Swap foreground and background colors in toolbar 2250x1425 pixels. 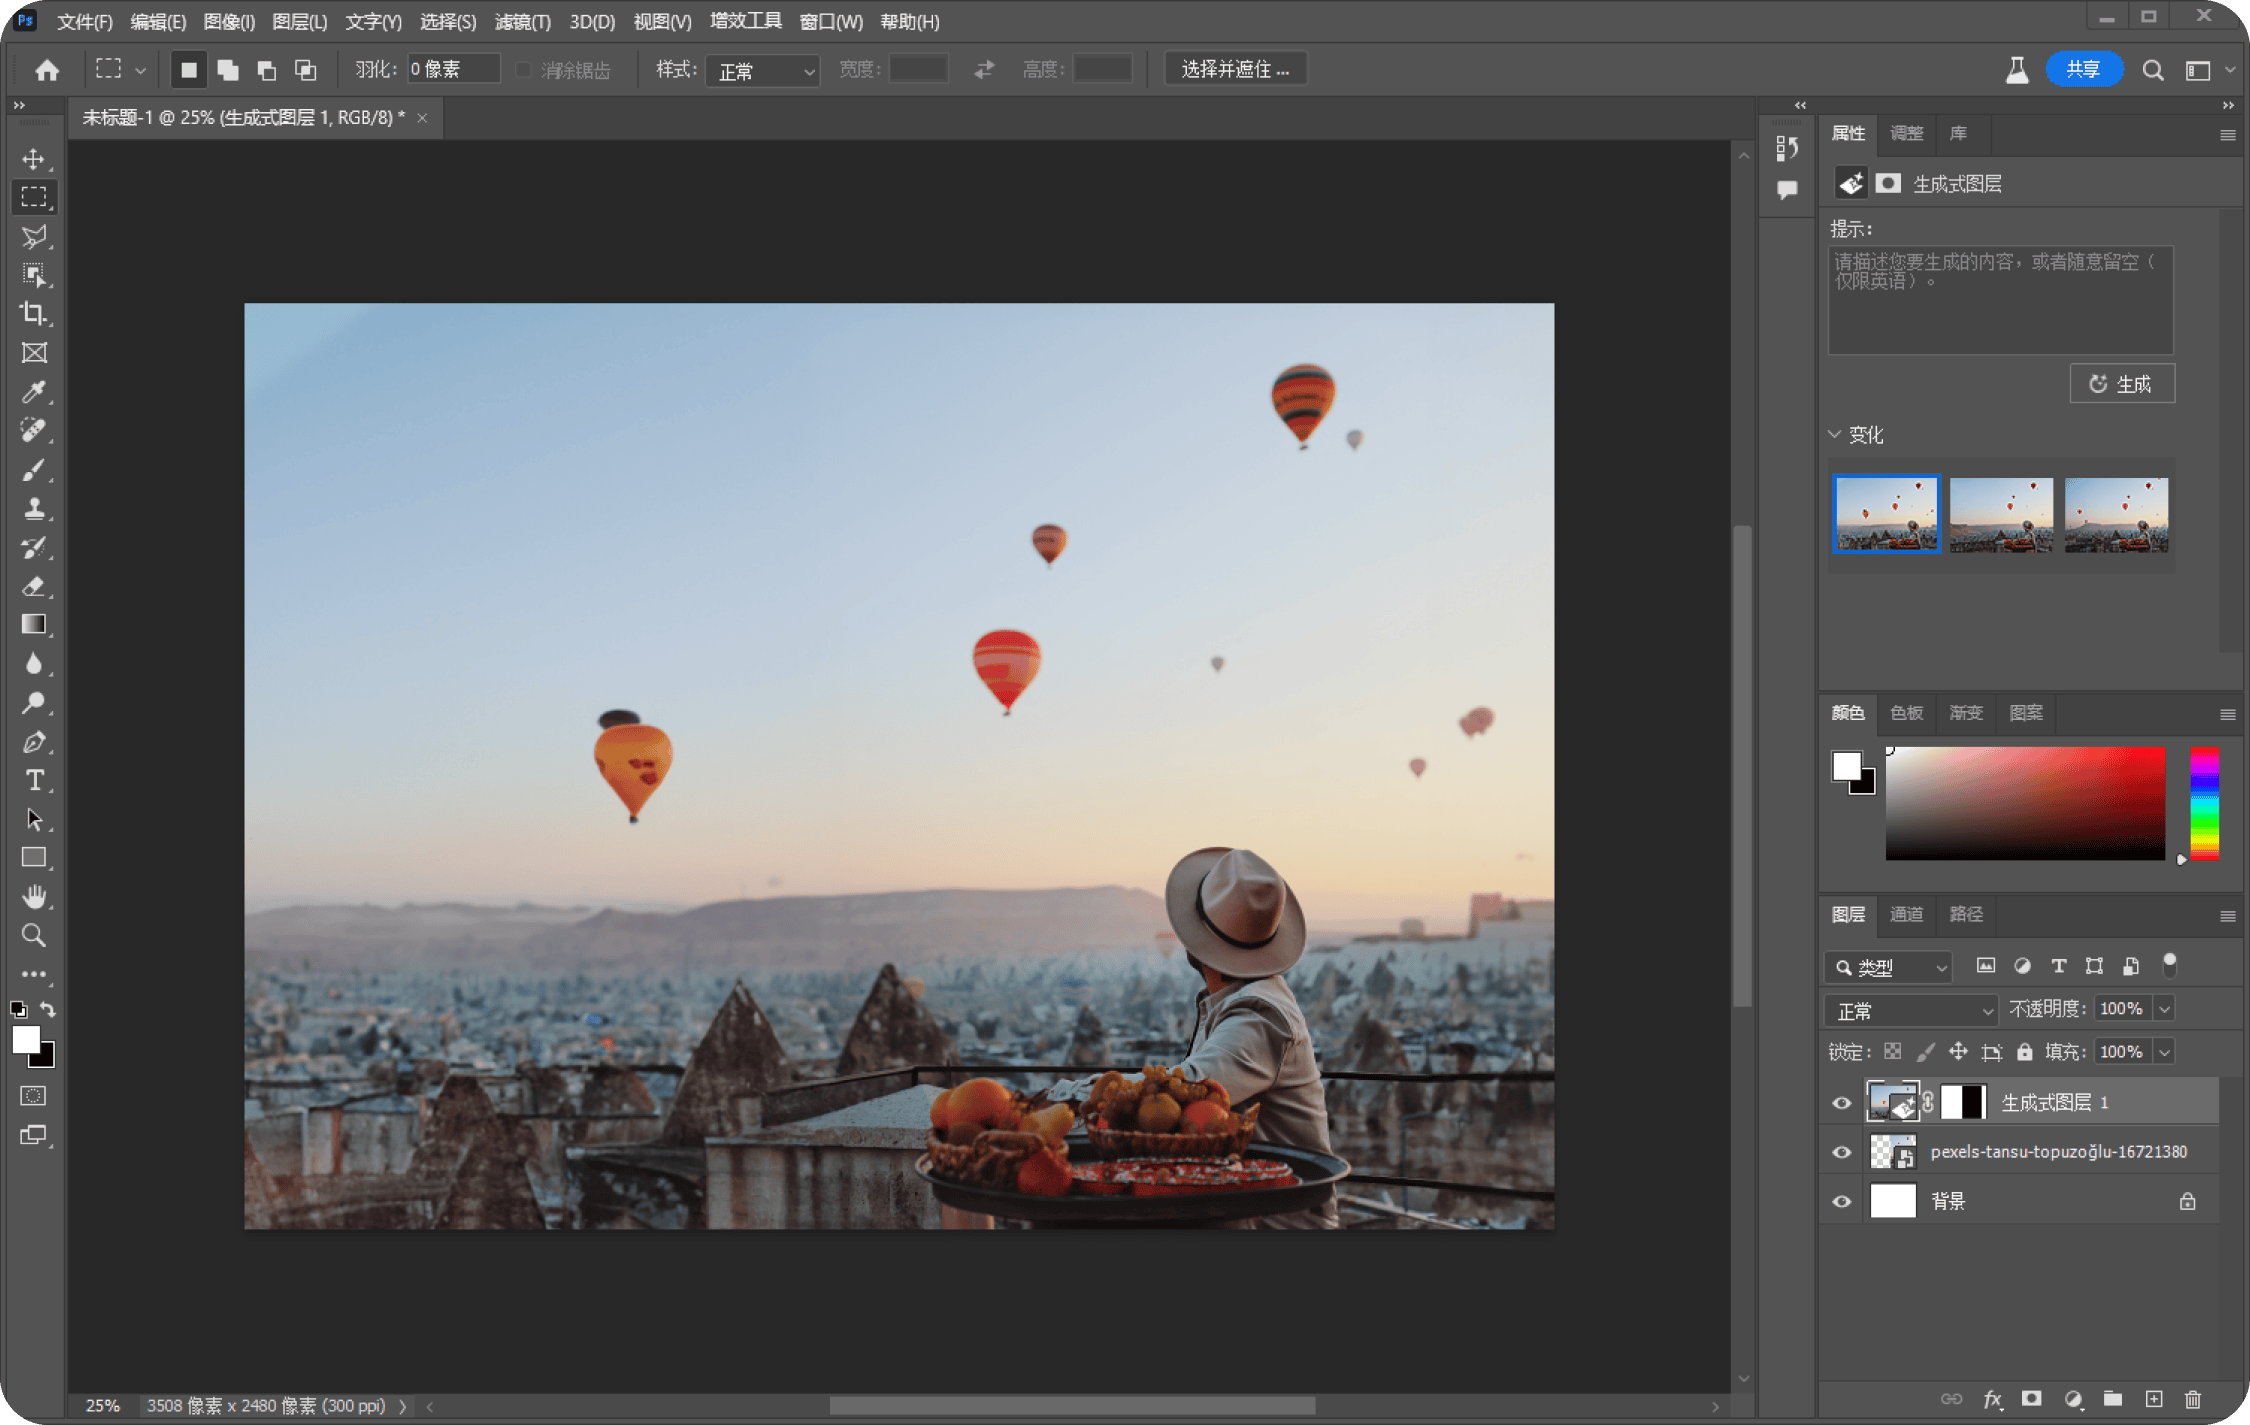tap(48, 1010)
